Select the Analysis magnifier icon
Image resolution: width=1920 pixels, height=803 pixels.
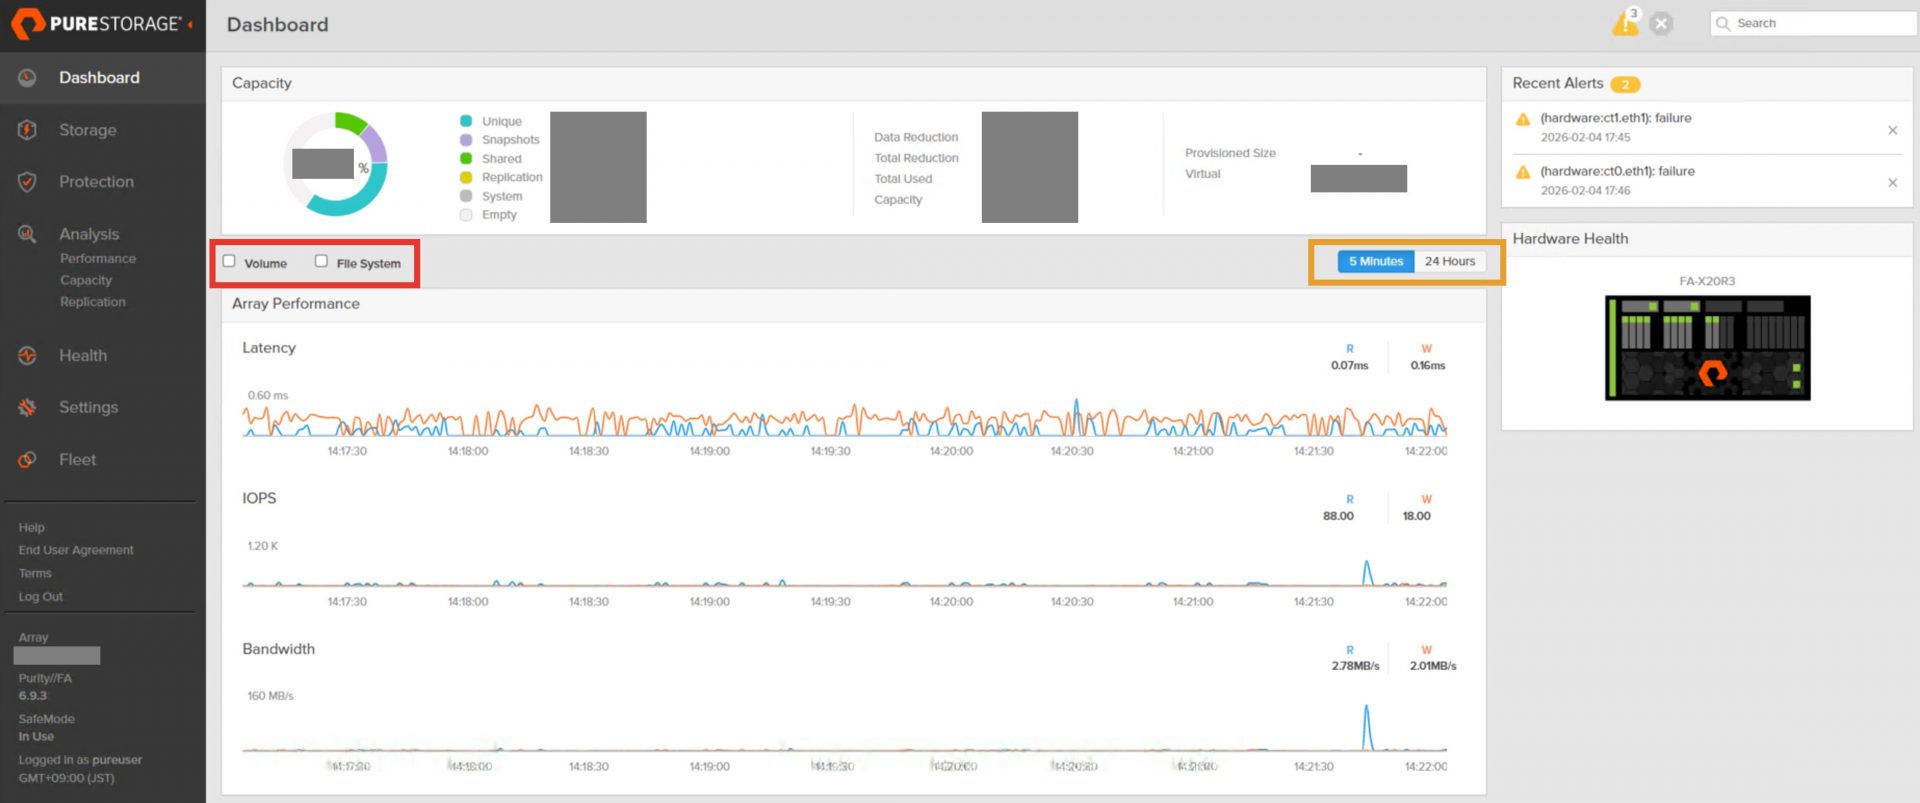pos(27,234)
